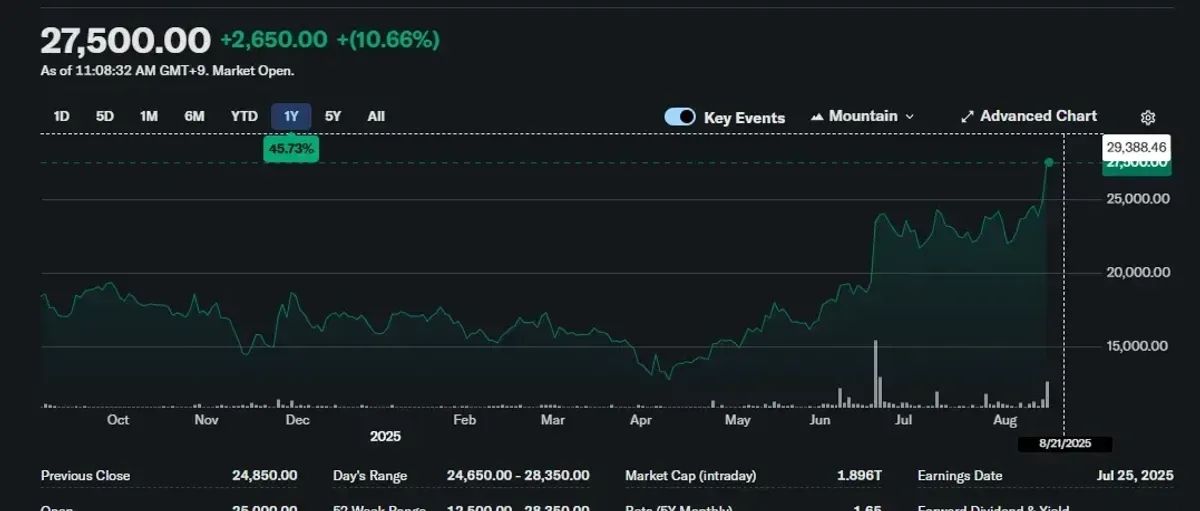Viewport: 1200px width, 511px height.
Task: Select the 5D time range
Action: coord(105,116)
